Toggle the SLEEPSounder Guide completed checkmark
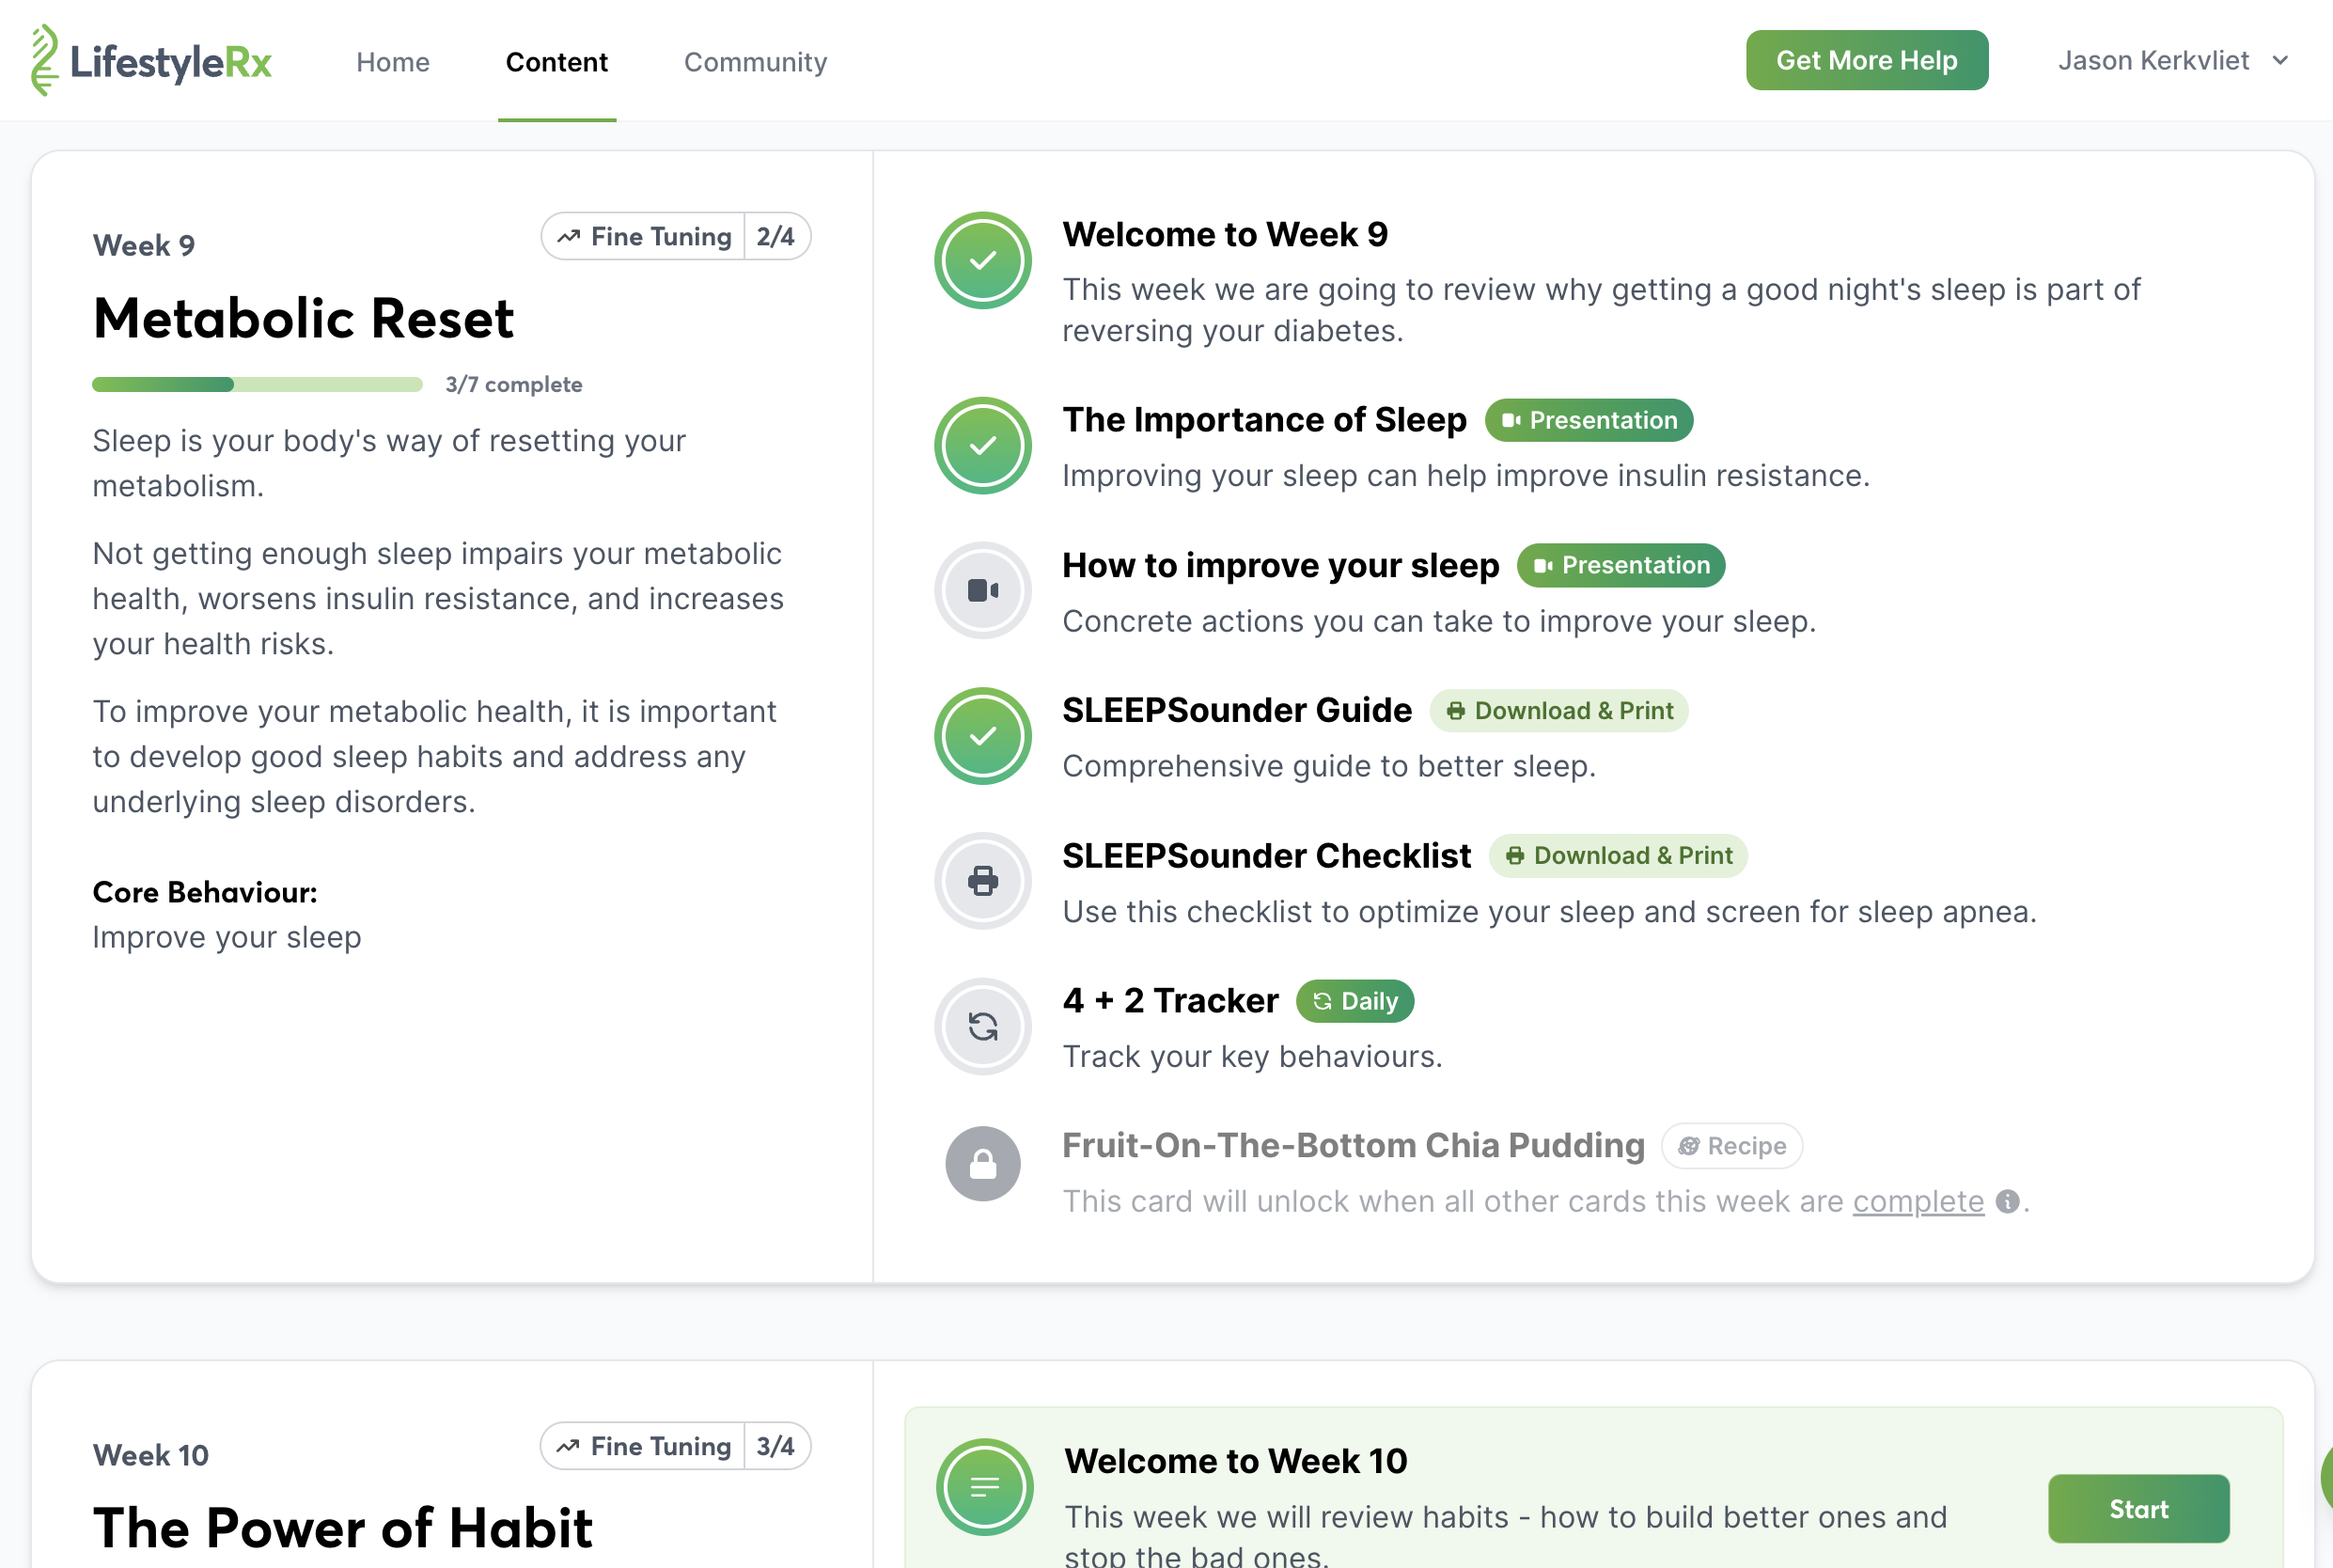Screen dimensions: 2333x1568 (982, 736)
